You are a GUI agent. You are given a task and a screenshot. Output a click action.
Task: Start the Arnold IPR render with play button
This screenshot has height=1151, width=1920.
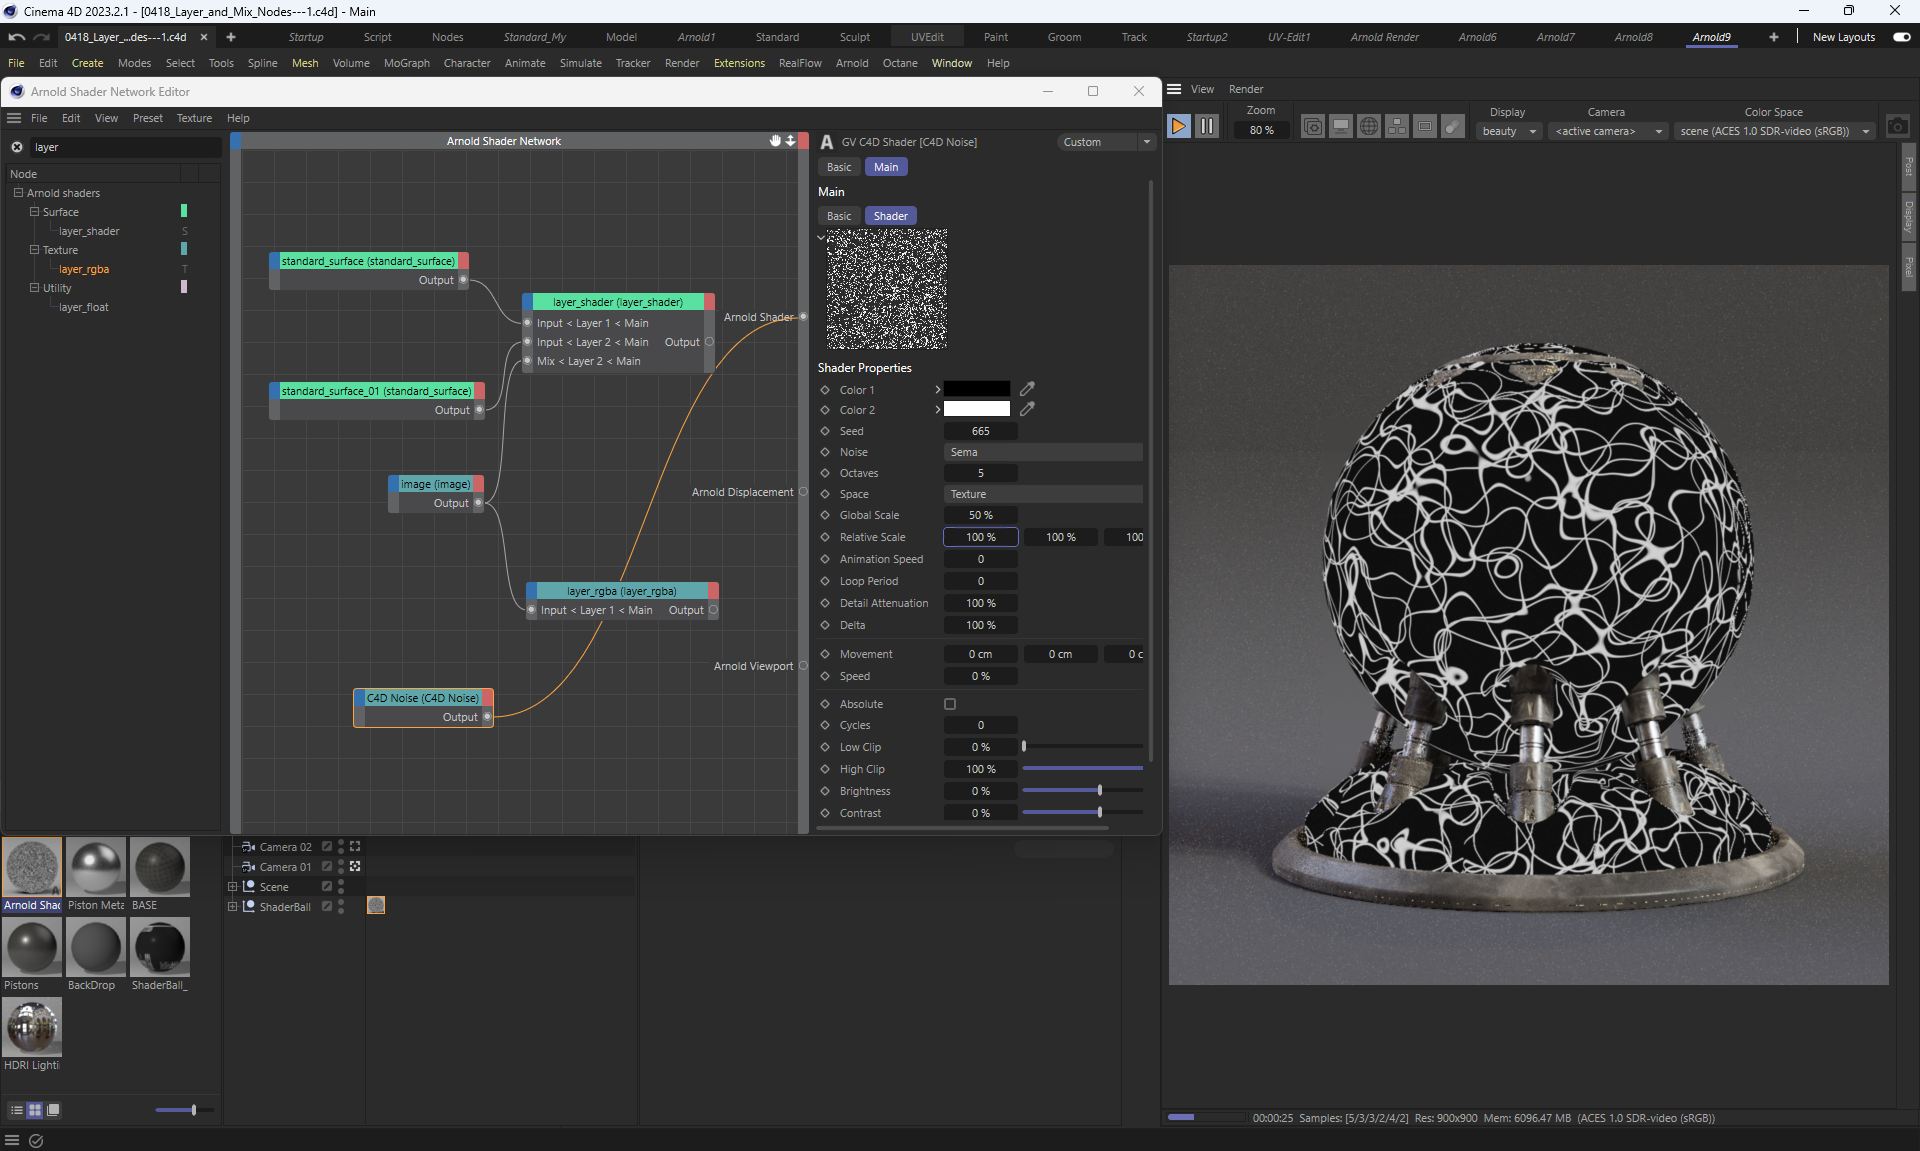(x=1179, y=126)
